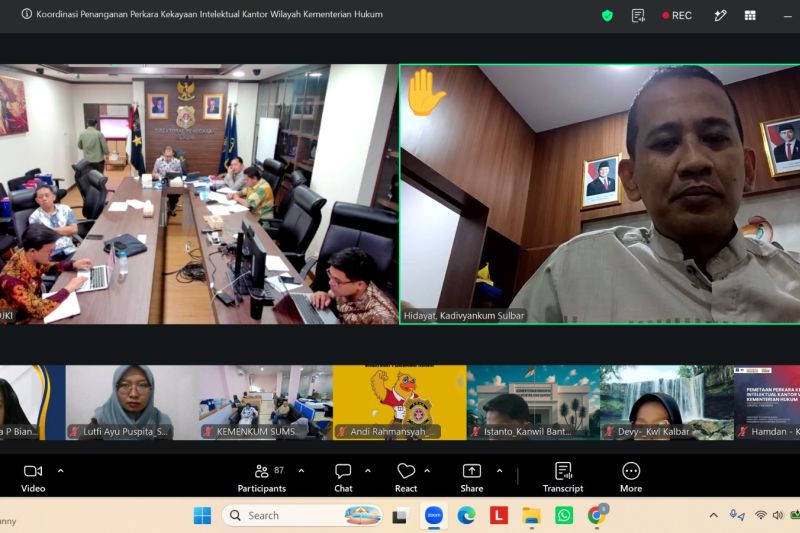The height and width of the screenshot is (533, 800).
Task: Select the Hidayat, Kadivyankum Sulbar video tile
Action: click(x=599, y=194)
